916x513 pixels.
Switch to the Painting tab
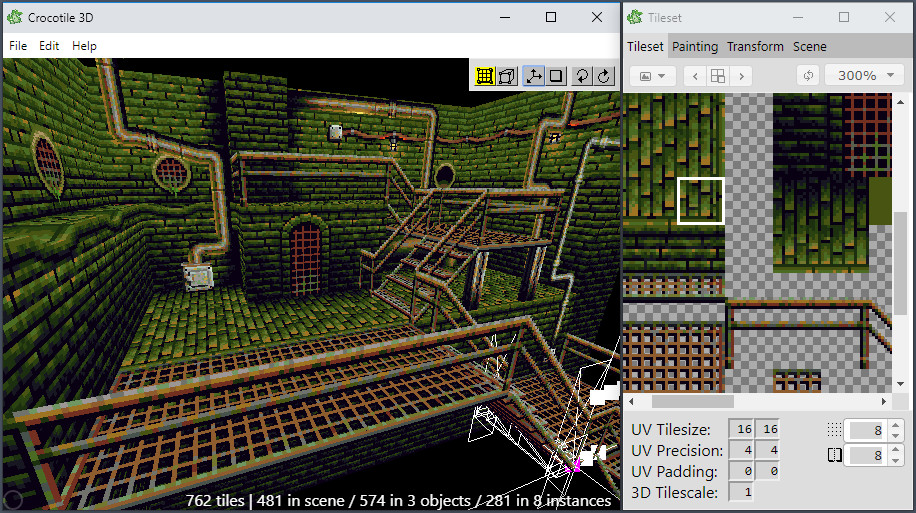695,46
